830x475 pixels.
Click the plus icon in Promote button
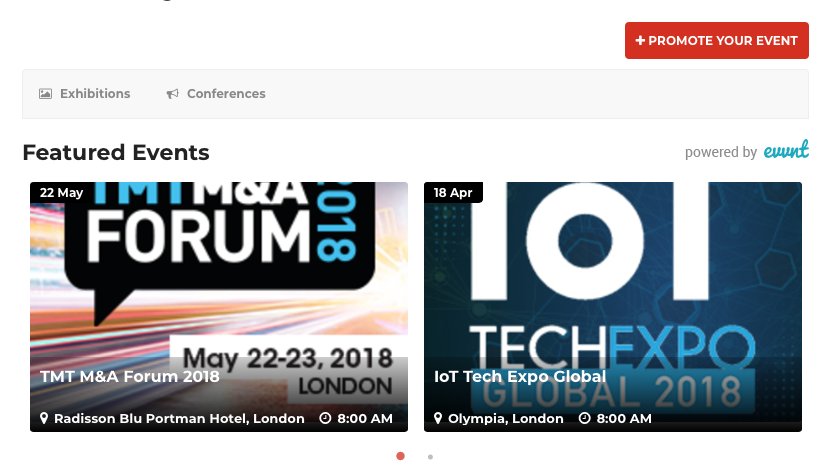(x=640, y=40)
